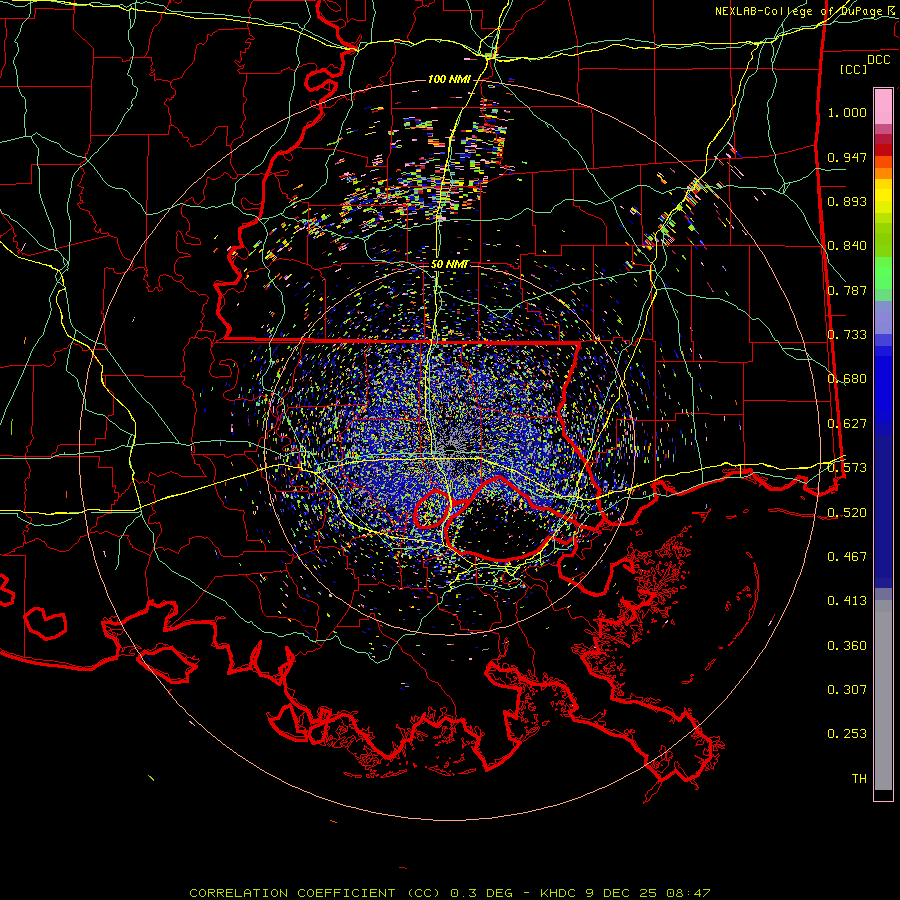Click the 0.627 legend value

click(847, 424)
